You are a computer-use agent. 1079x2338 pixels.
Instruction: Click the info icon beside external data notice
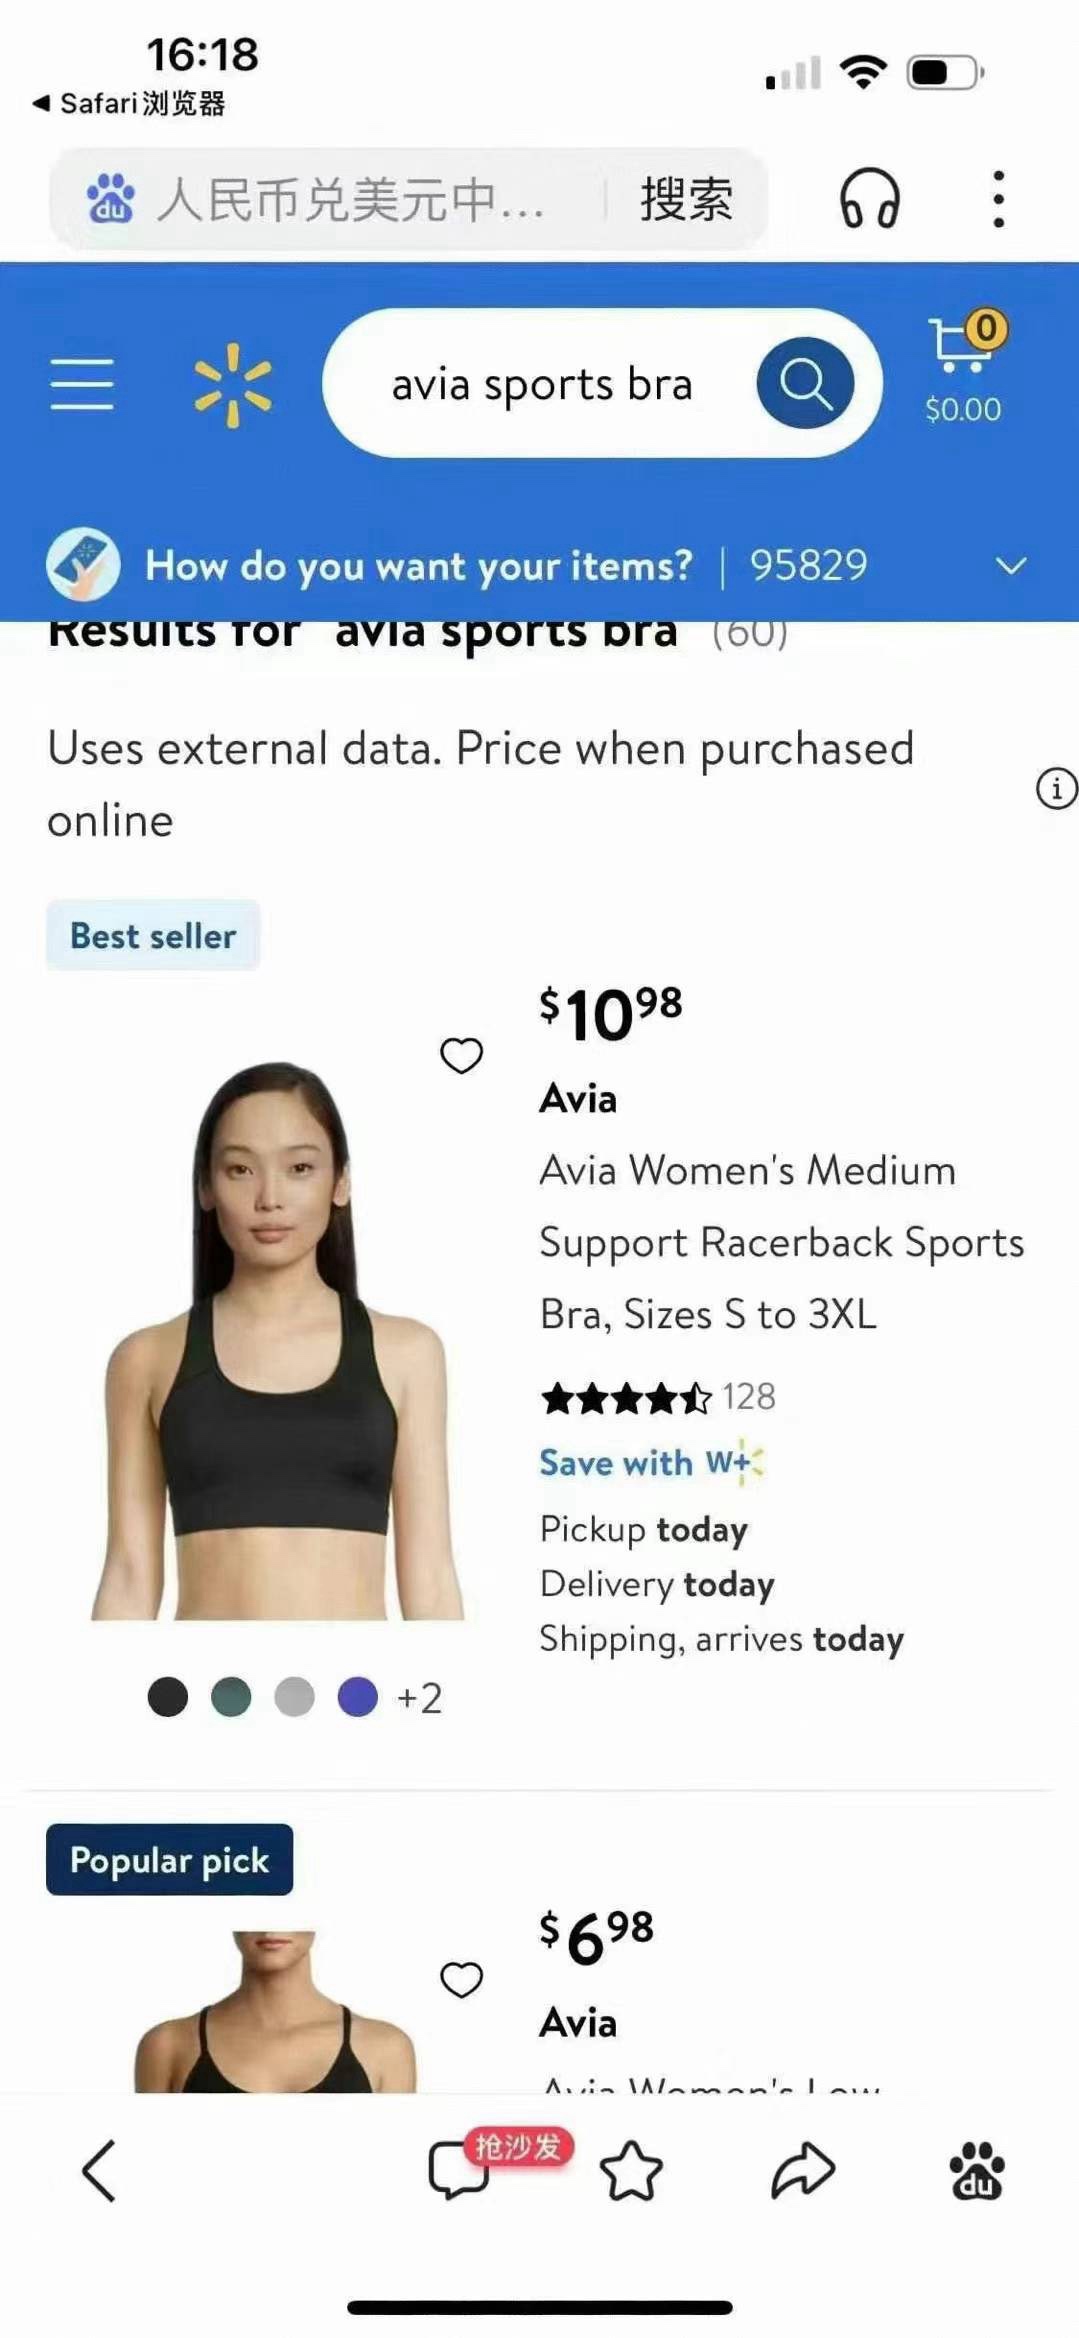coord(1055,788)
